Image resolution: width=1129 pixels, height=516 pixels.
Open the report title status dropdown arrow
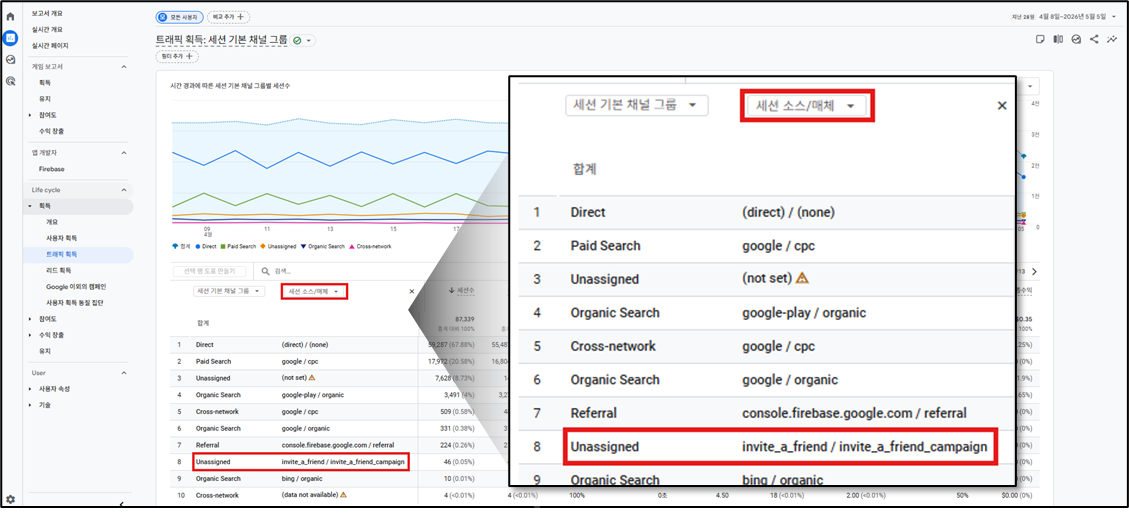(x=309, y=41)
